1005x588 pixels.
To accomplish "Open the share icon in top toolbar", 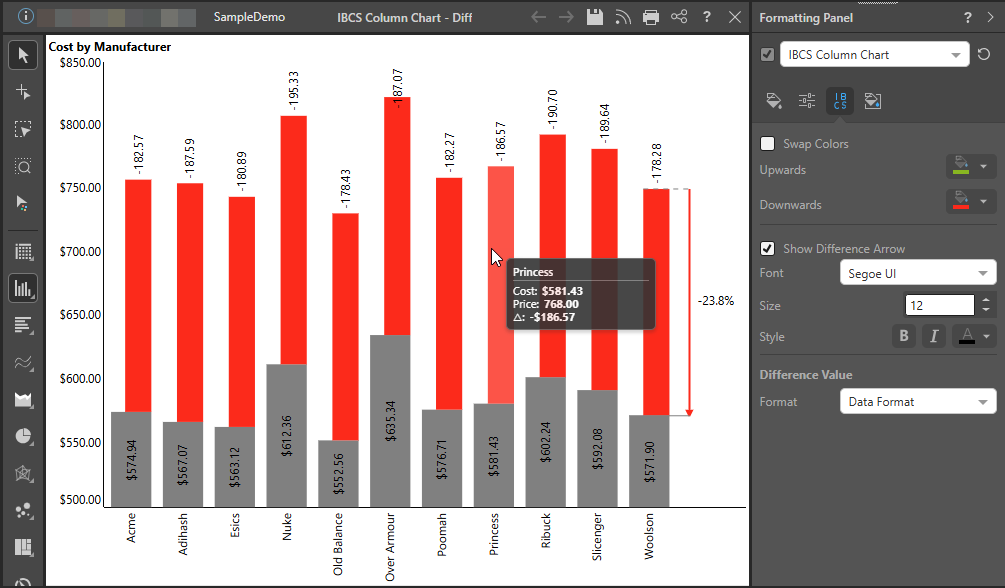I will point(679,17).
